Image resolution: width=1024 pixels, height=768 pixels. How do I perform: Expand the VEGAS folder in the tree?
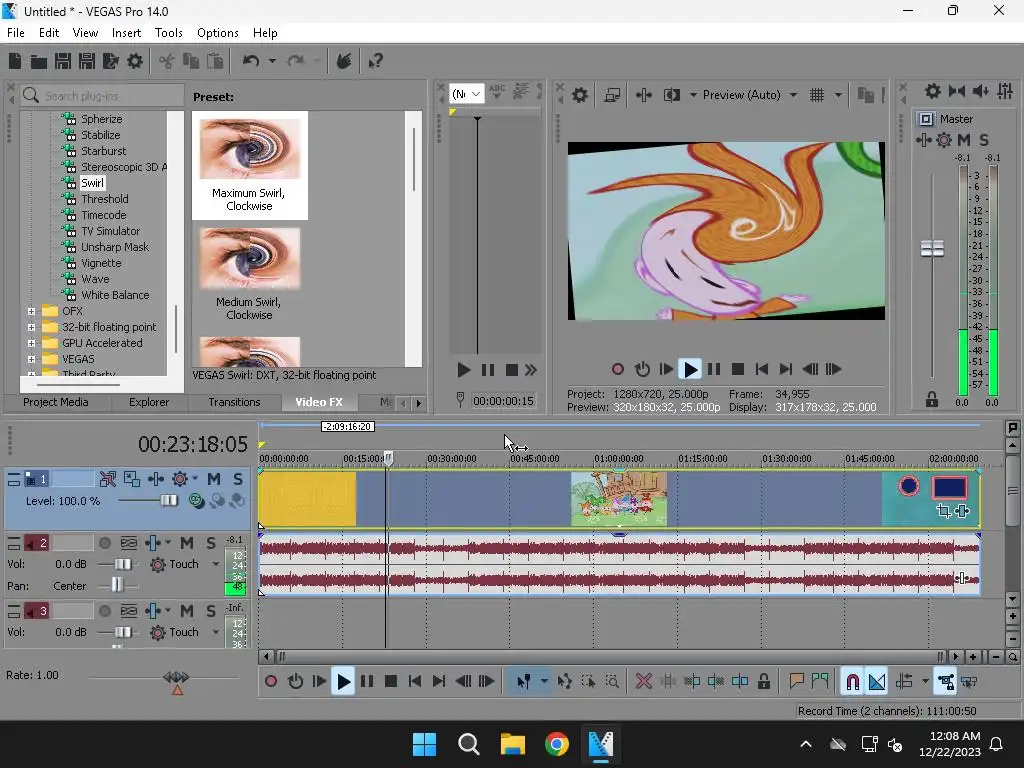pyautogui.click(x=31, y=359)
